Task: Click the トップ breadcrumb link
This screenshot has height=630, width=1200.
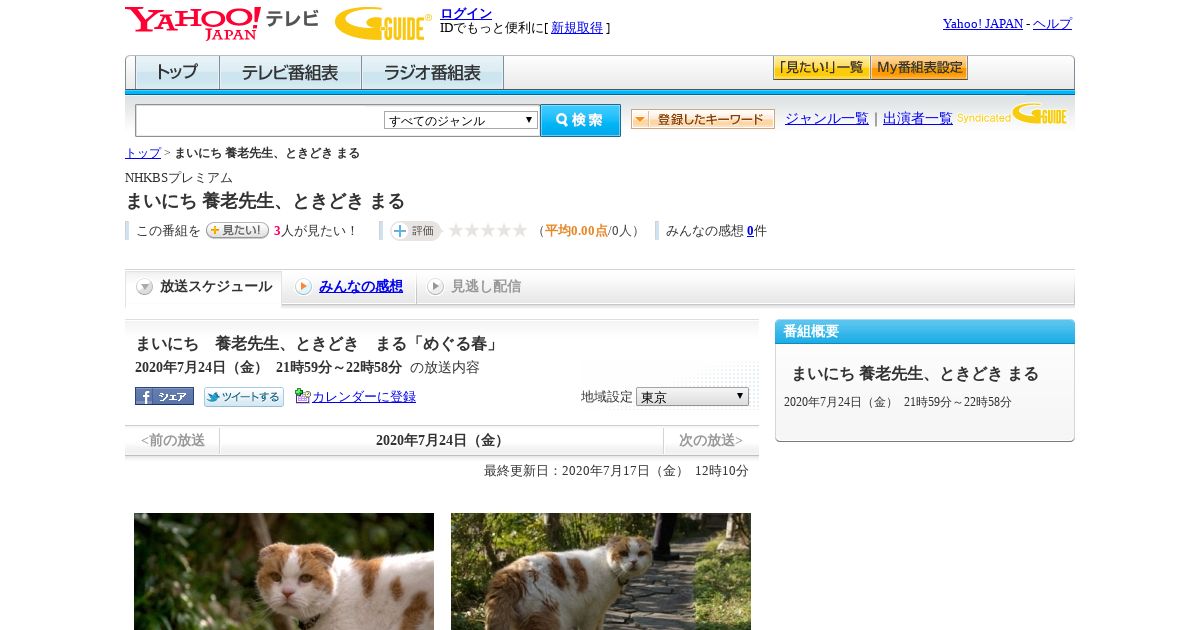Action: click(x=143, y=153)
